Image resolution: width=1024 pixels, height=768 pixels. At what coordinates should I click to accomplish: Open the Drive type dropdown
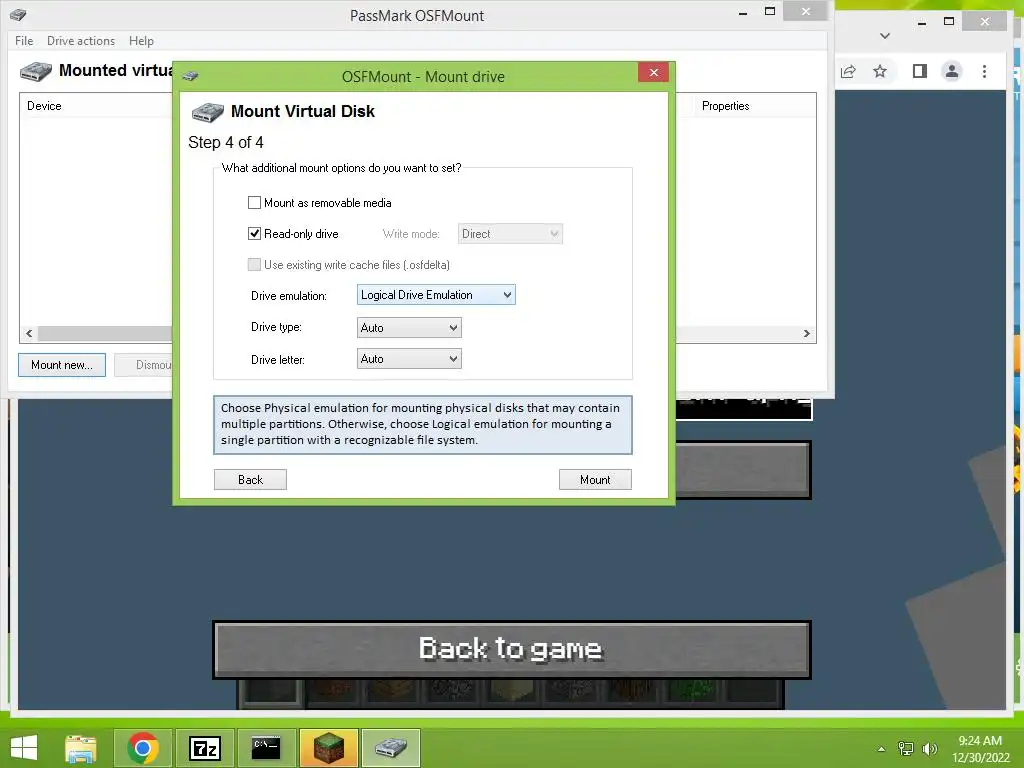click(x=409, y=328)
